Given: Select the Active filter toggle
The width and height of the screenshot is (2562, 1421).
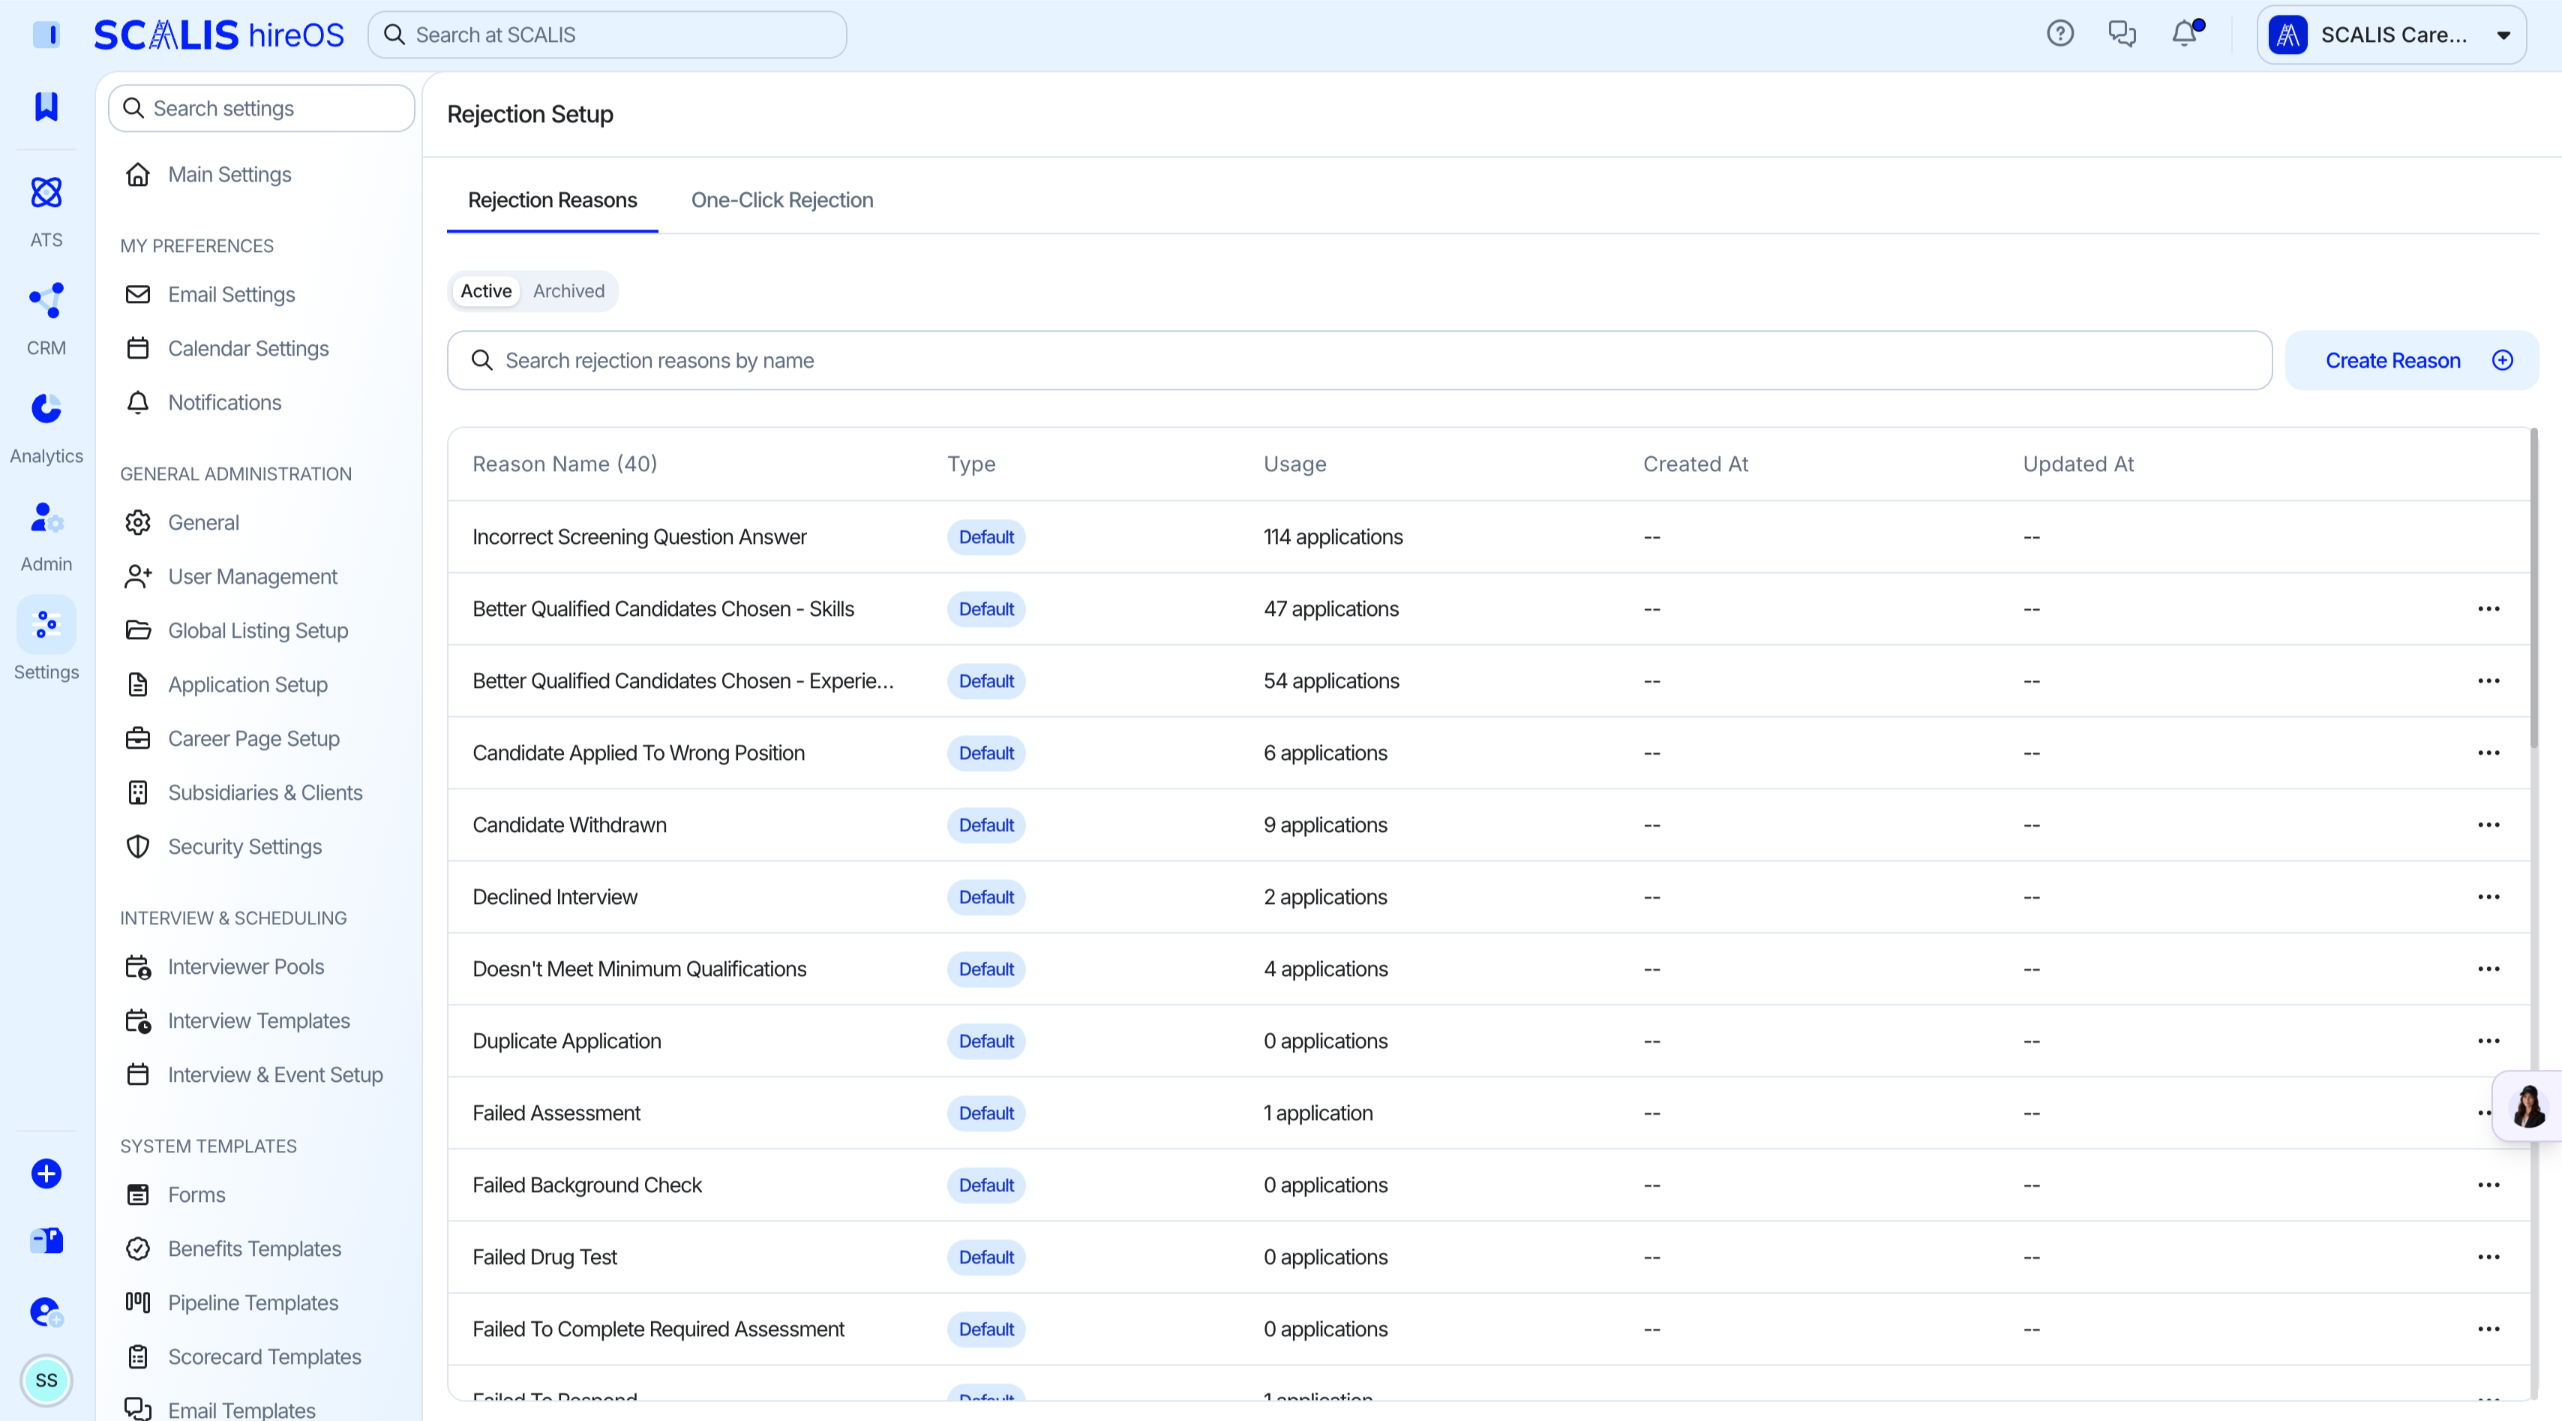Looking at the screenshot, I should (486, 291).
